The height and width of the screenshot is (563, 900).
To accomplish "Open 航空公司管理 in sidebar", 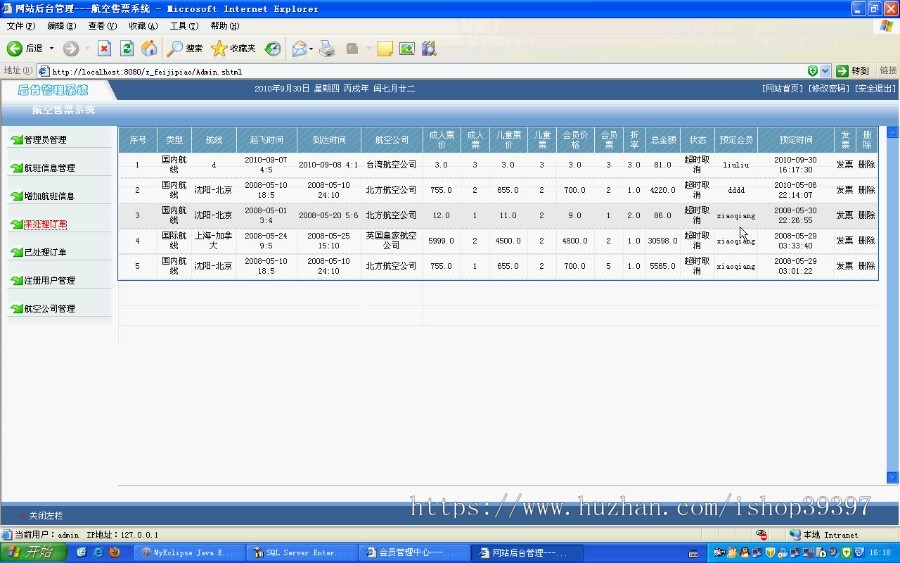I will click(49, 309).
